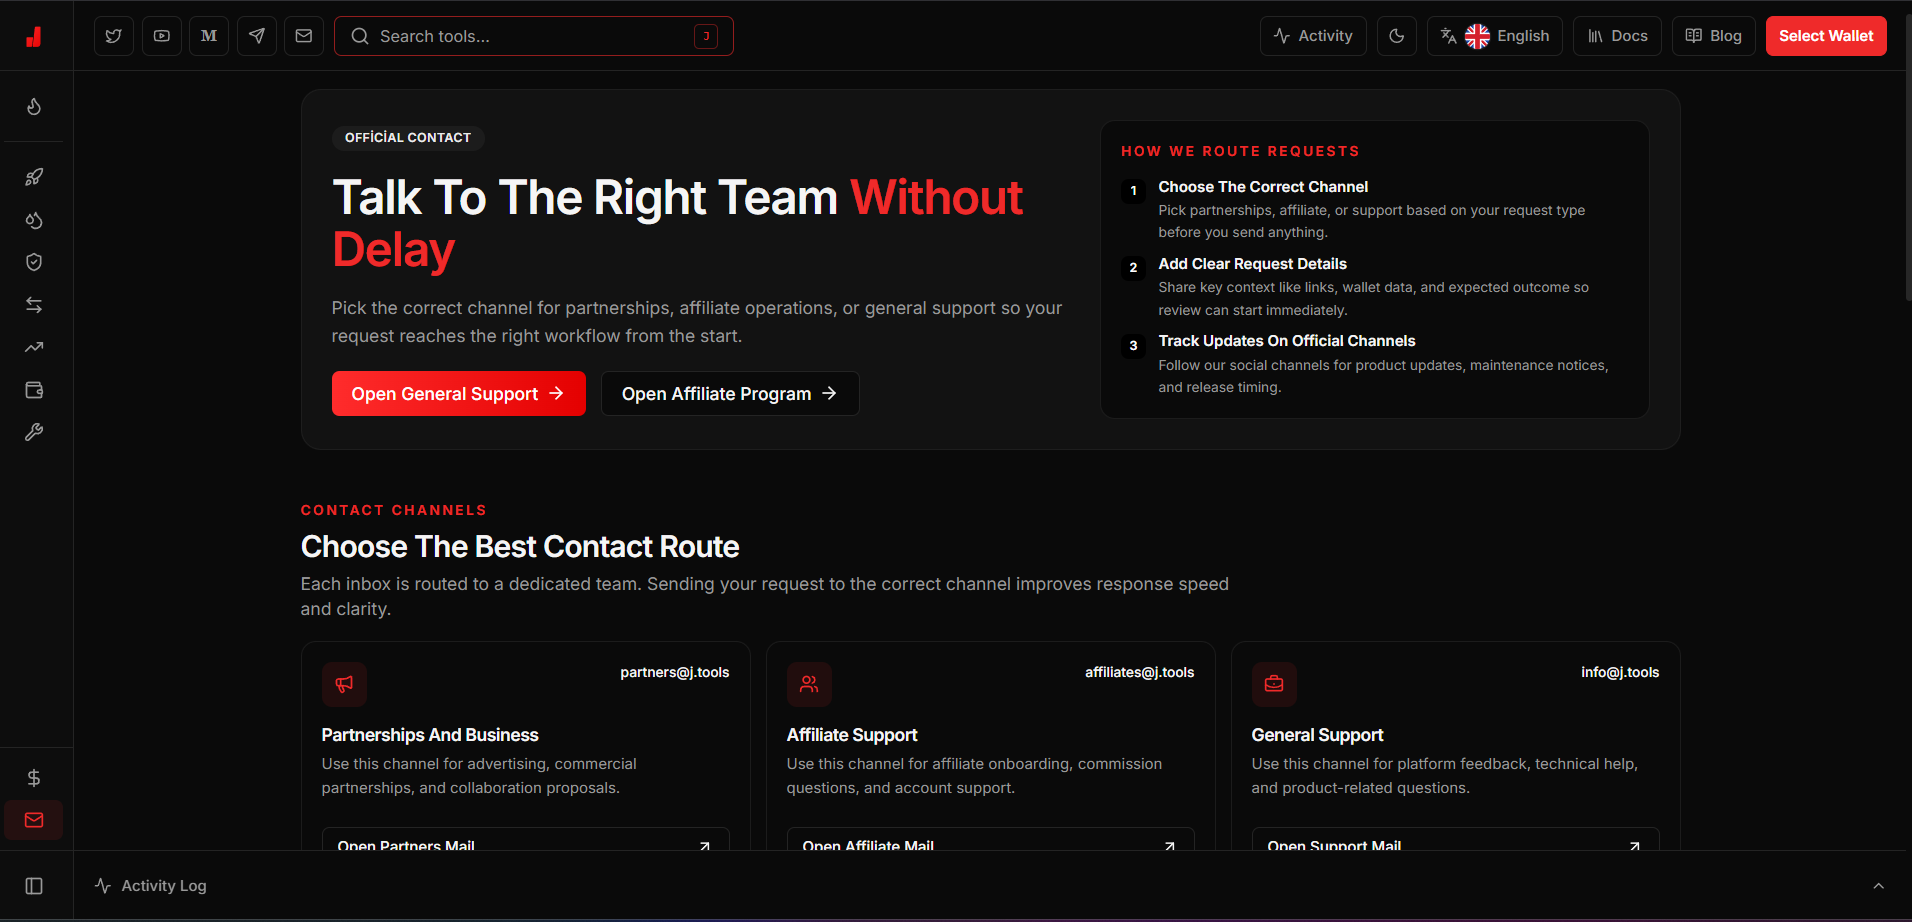This screenshot has width=1912, height=922.
Task: Open the English language selector
Action: click(x=1495, y=36)
